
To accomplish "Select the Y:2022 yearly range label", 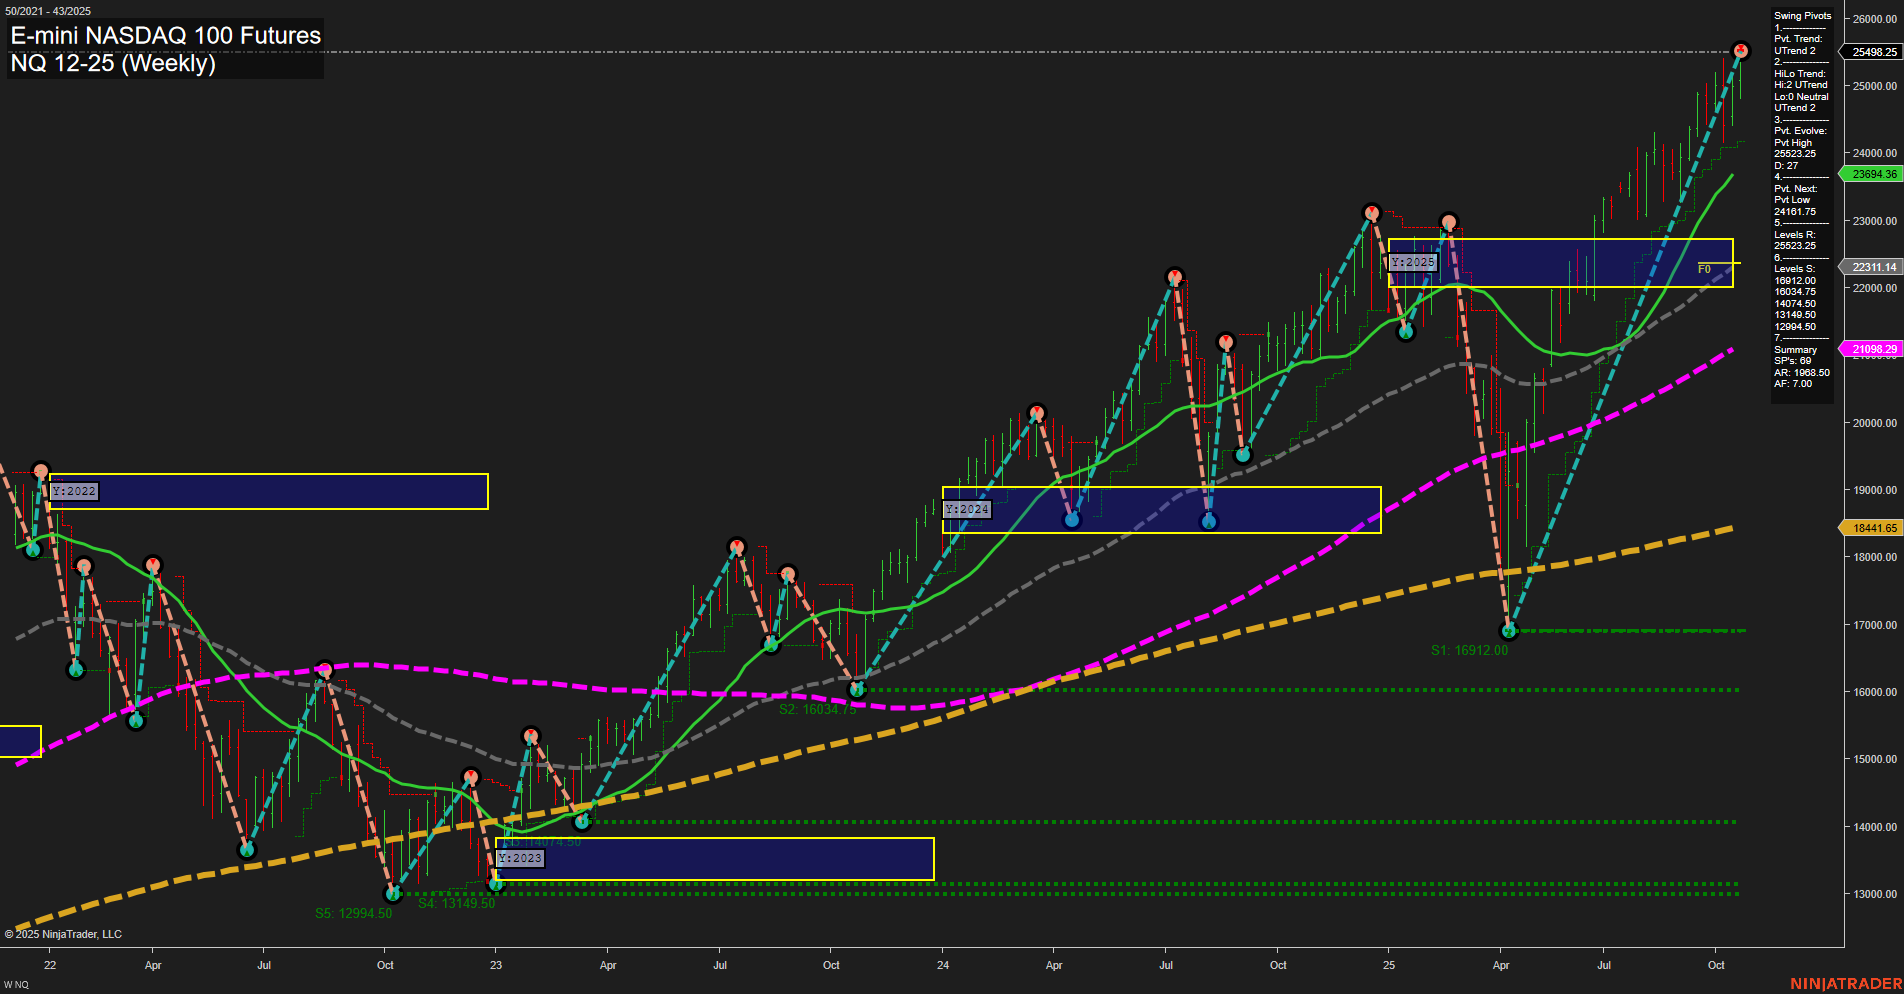I will [74, 491].
